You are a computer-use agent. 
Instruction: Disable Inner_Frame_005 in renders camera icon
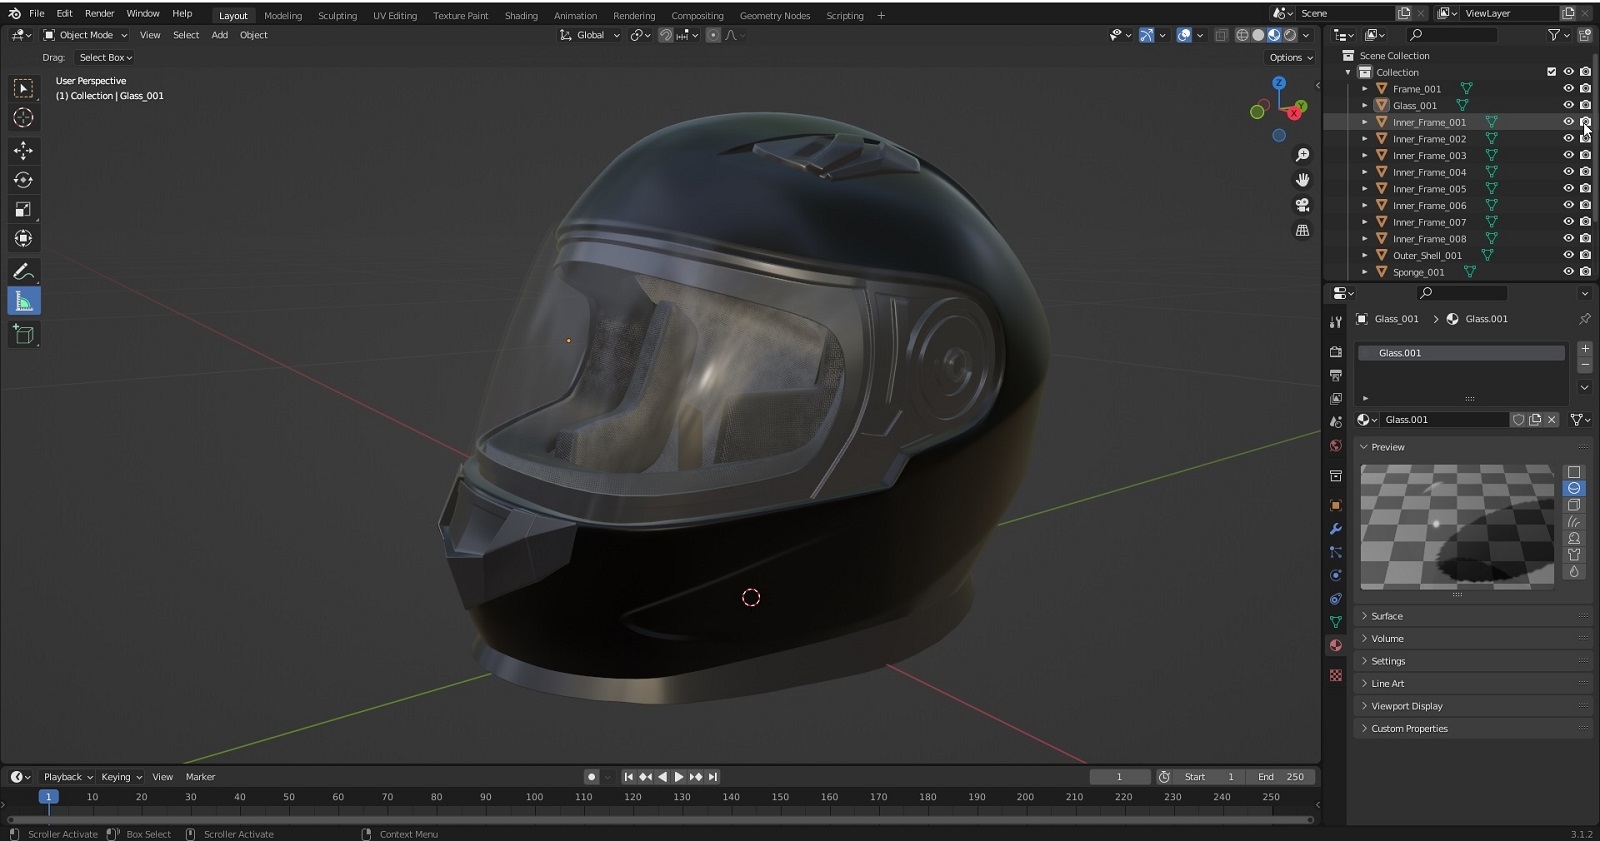pyautogui.click(x=1585, y=189)
